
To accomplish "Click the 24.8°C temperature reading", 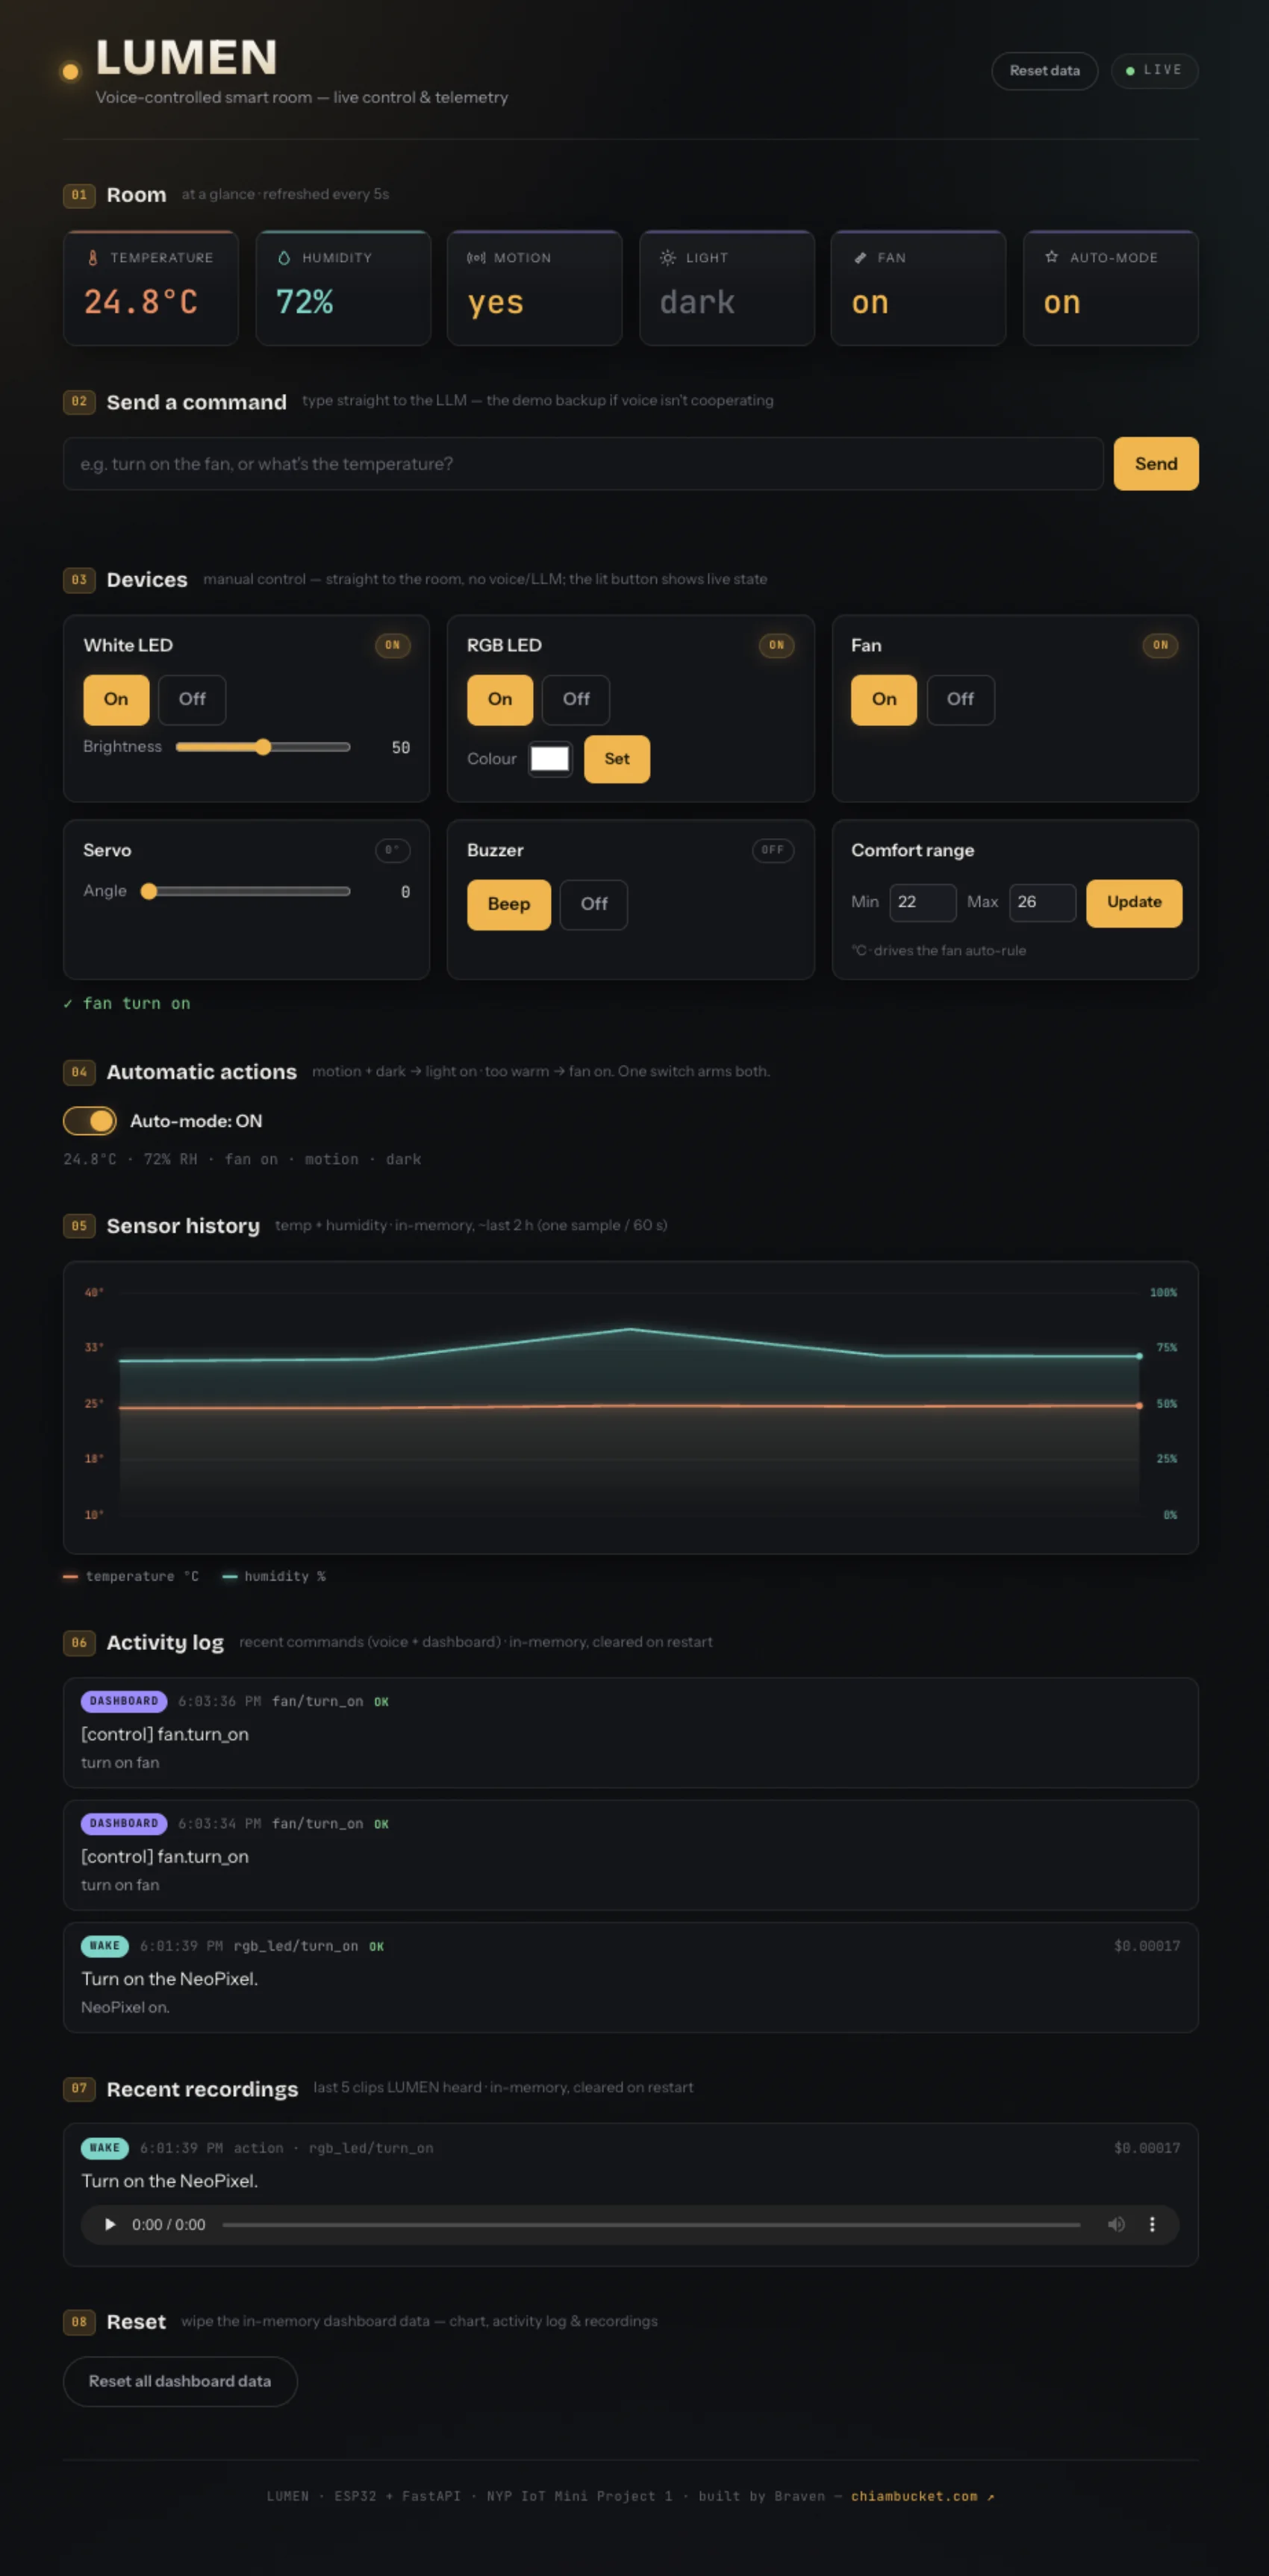I will (x=141, y=302).
